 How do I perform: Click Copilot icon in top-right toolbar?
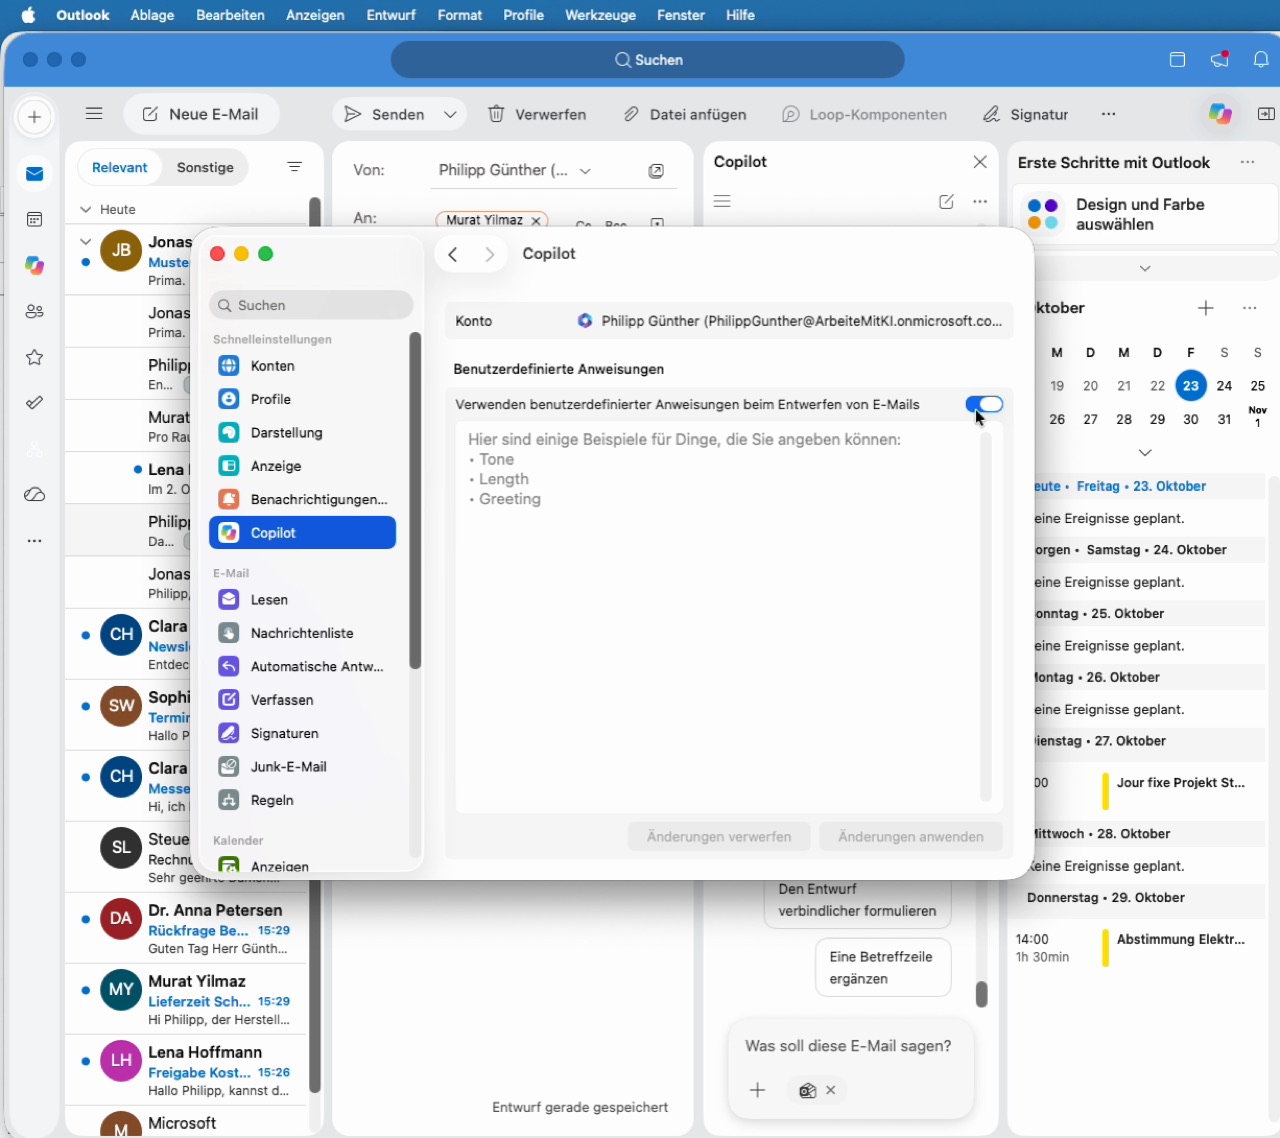click(x=1219, y=114)
